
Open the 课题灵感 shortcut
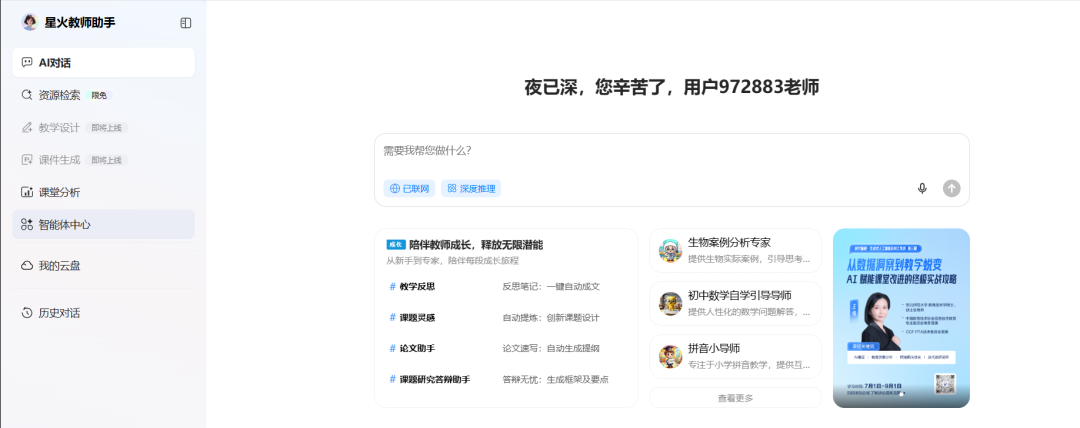(x=417, y=318)
